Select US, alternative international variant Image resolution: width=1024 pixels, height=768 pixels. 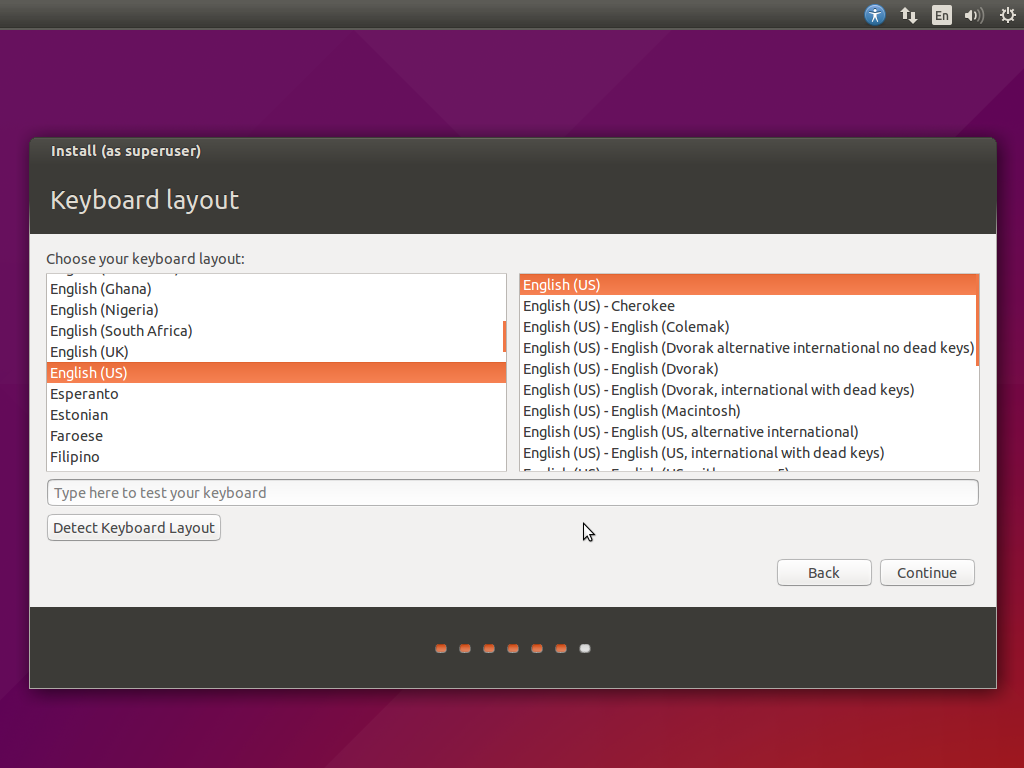point(748,432)
